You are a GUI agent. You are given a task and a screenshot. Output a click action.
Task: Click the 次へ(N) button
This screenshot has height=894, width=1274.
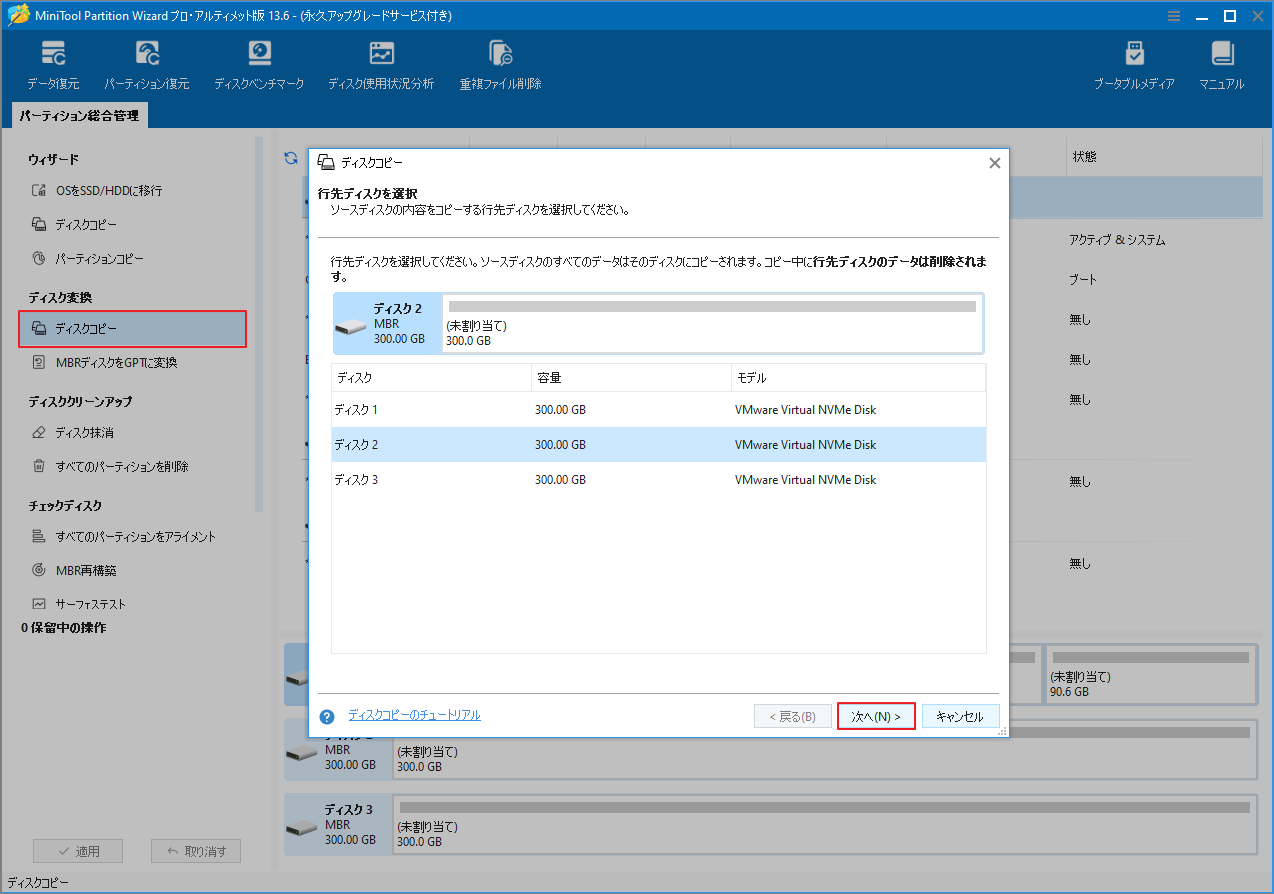coord(875,715)
